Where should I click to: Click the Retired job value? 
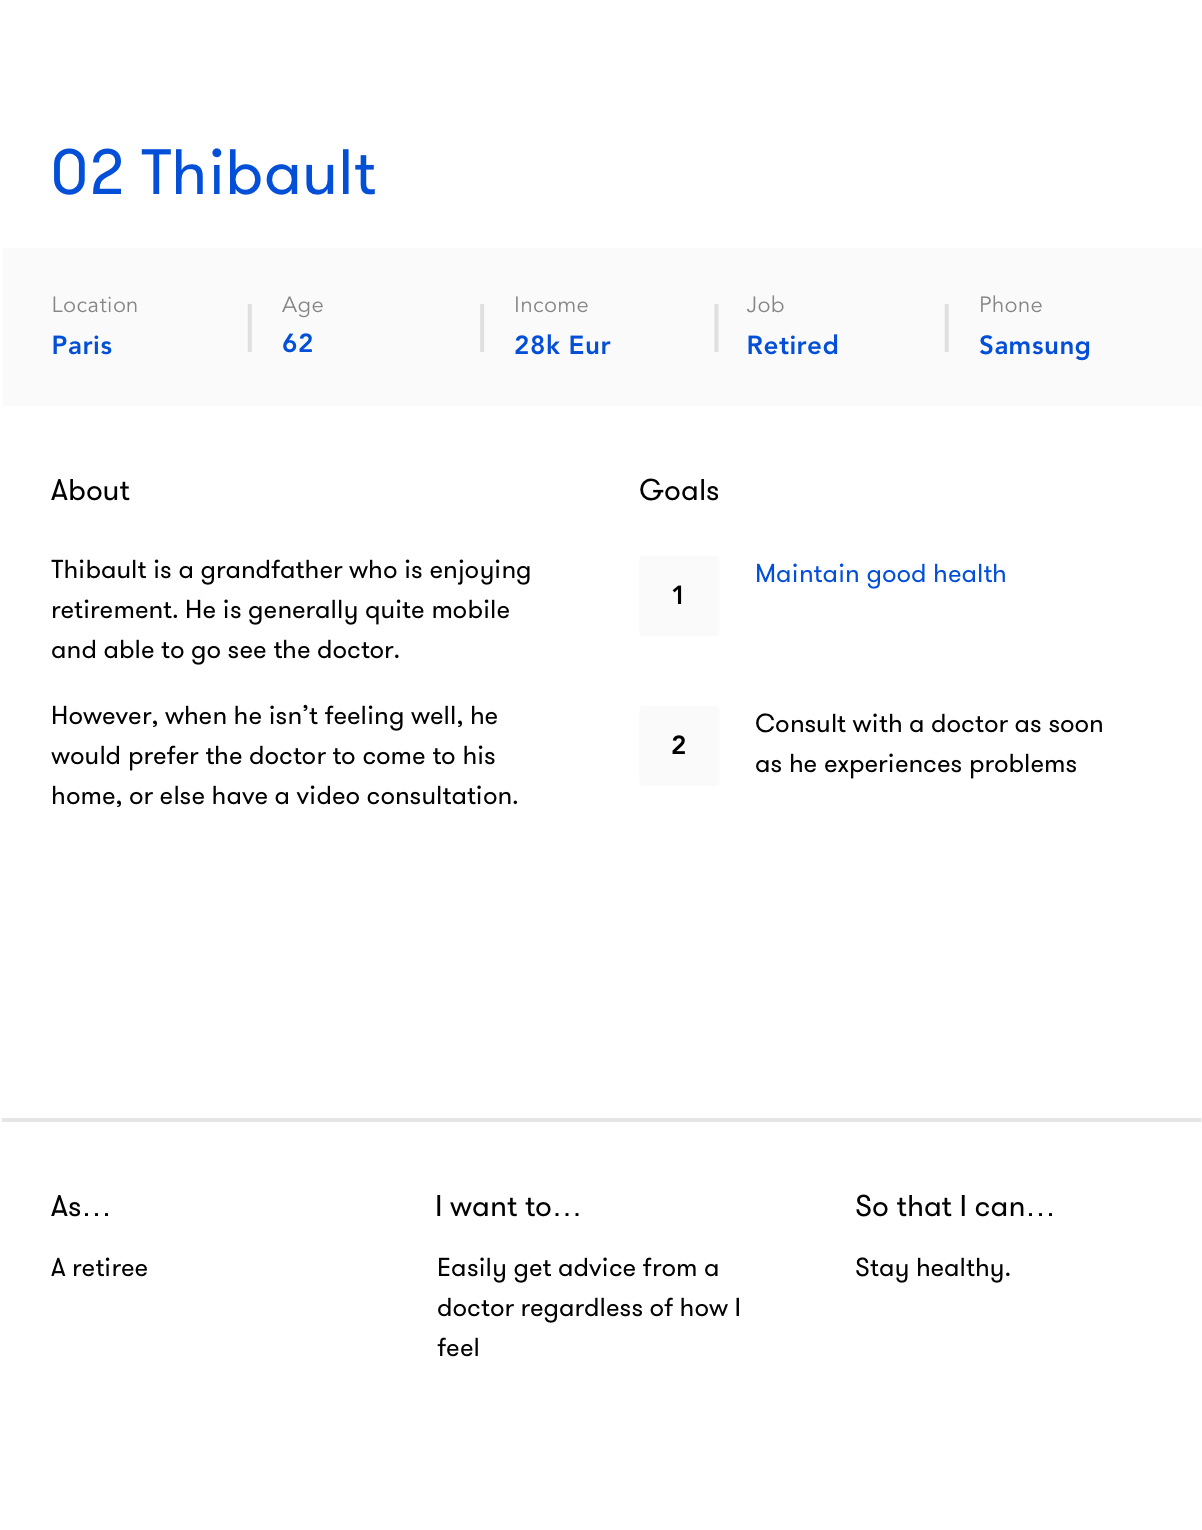[792, 345]
